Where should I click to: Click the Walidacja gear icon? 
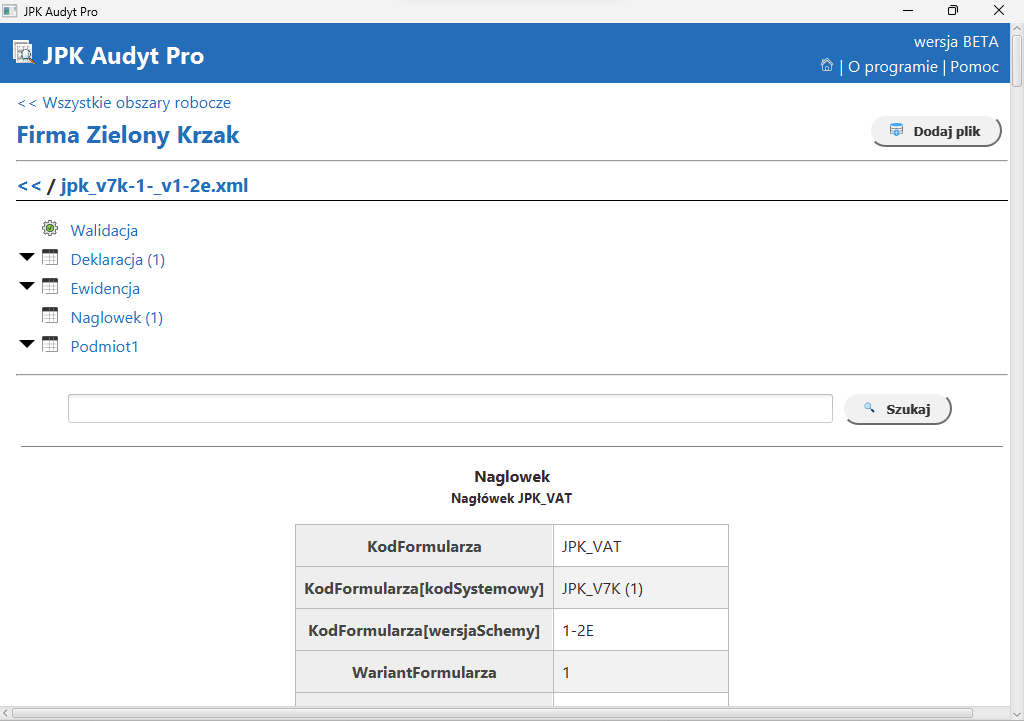[x=50, y=229]
